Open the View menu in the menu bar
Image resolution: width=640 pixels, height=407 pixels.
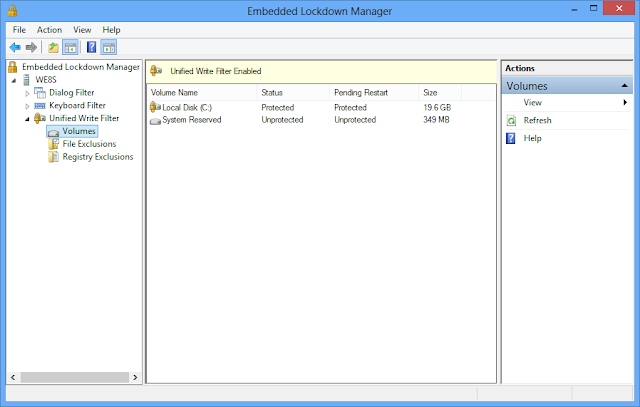coord(82,30)
